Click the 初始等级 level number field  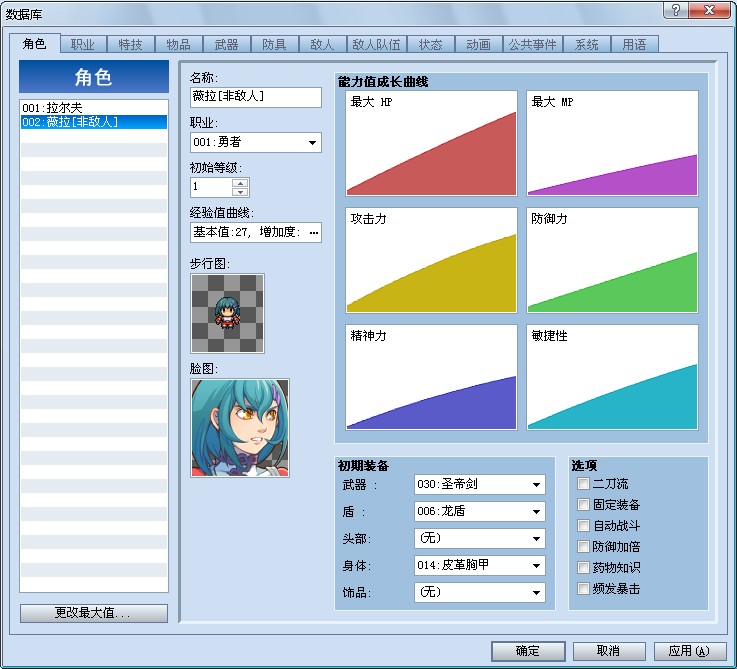[211, 187]
